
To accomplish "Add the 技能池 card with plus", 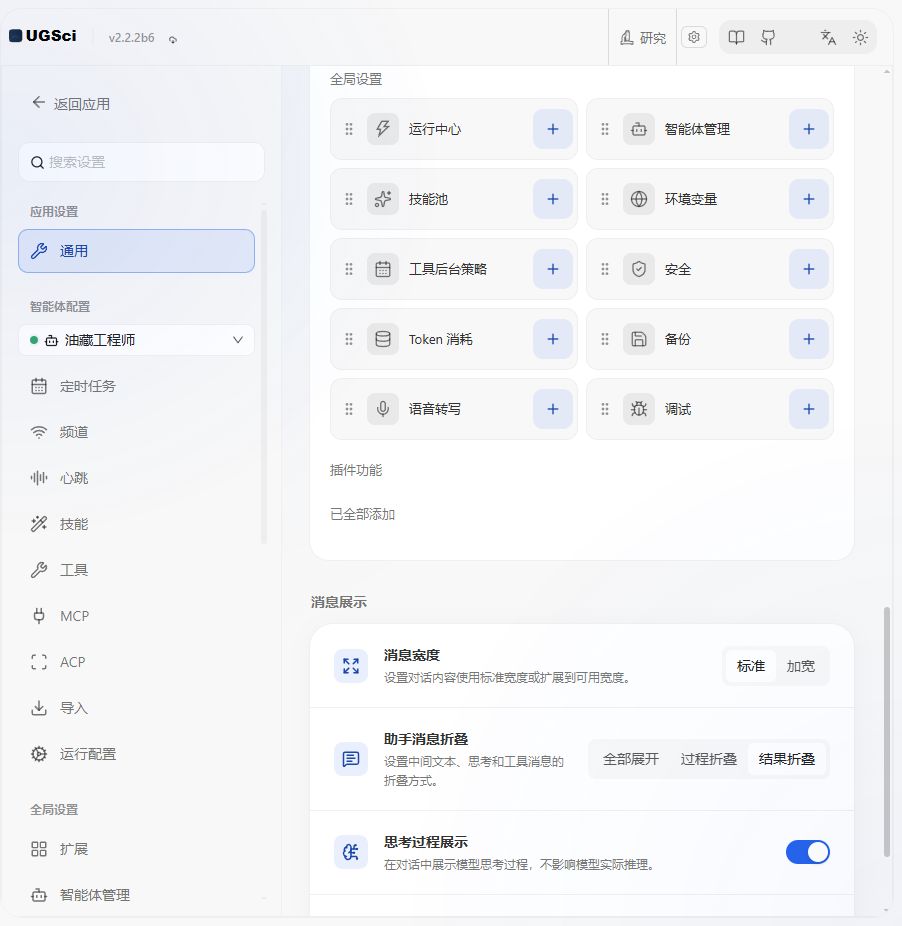I will tap(553, 199).
